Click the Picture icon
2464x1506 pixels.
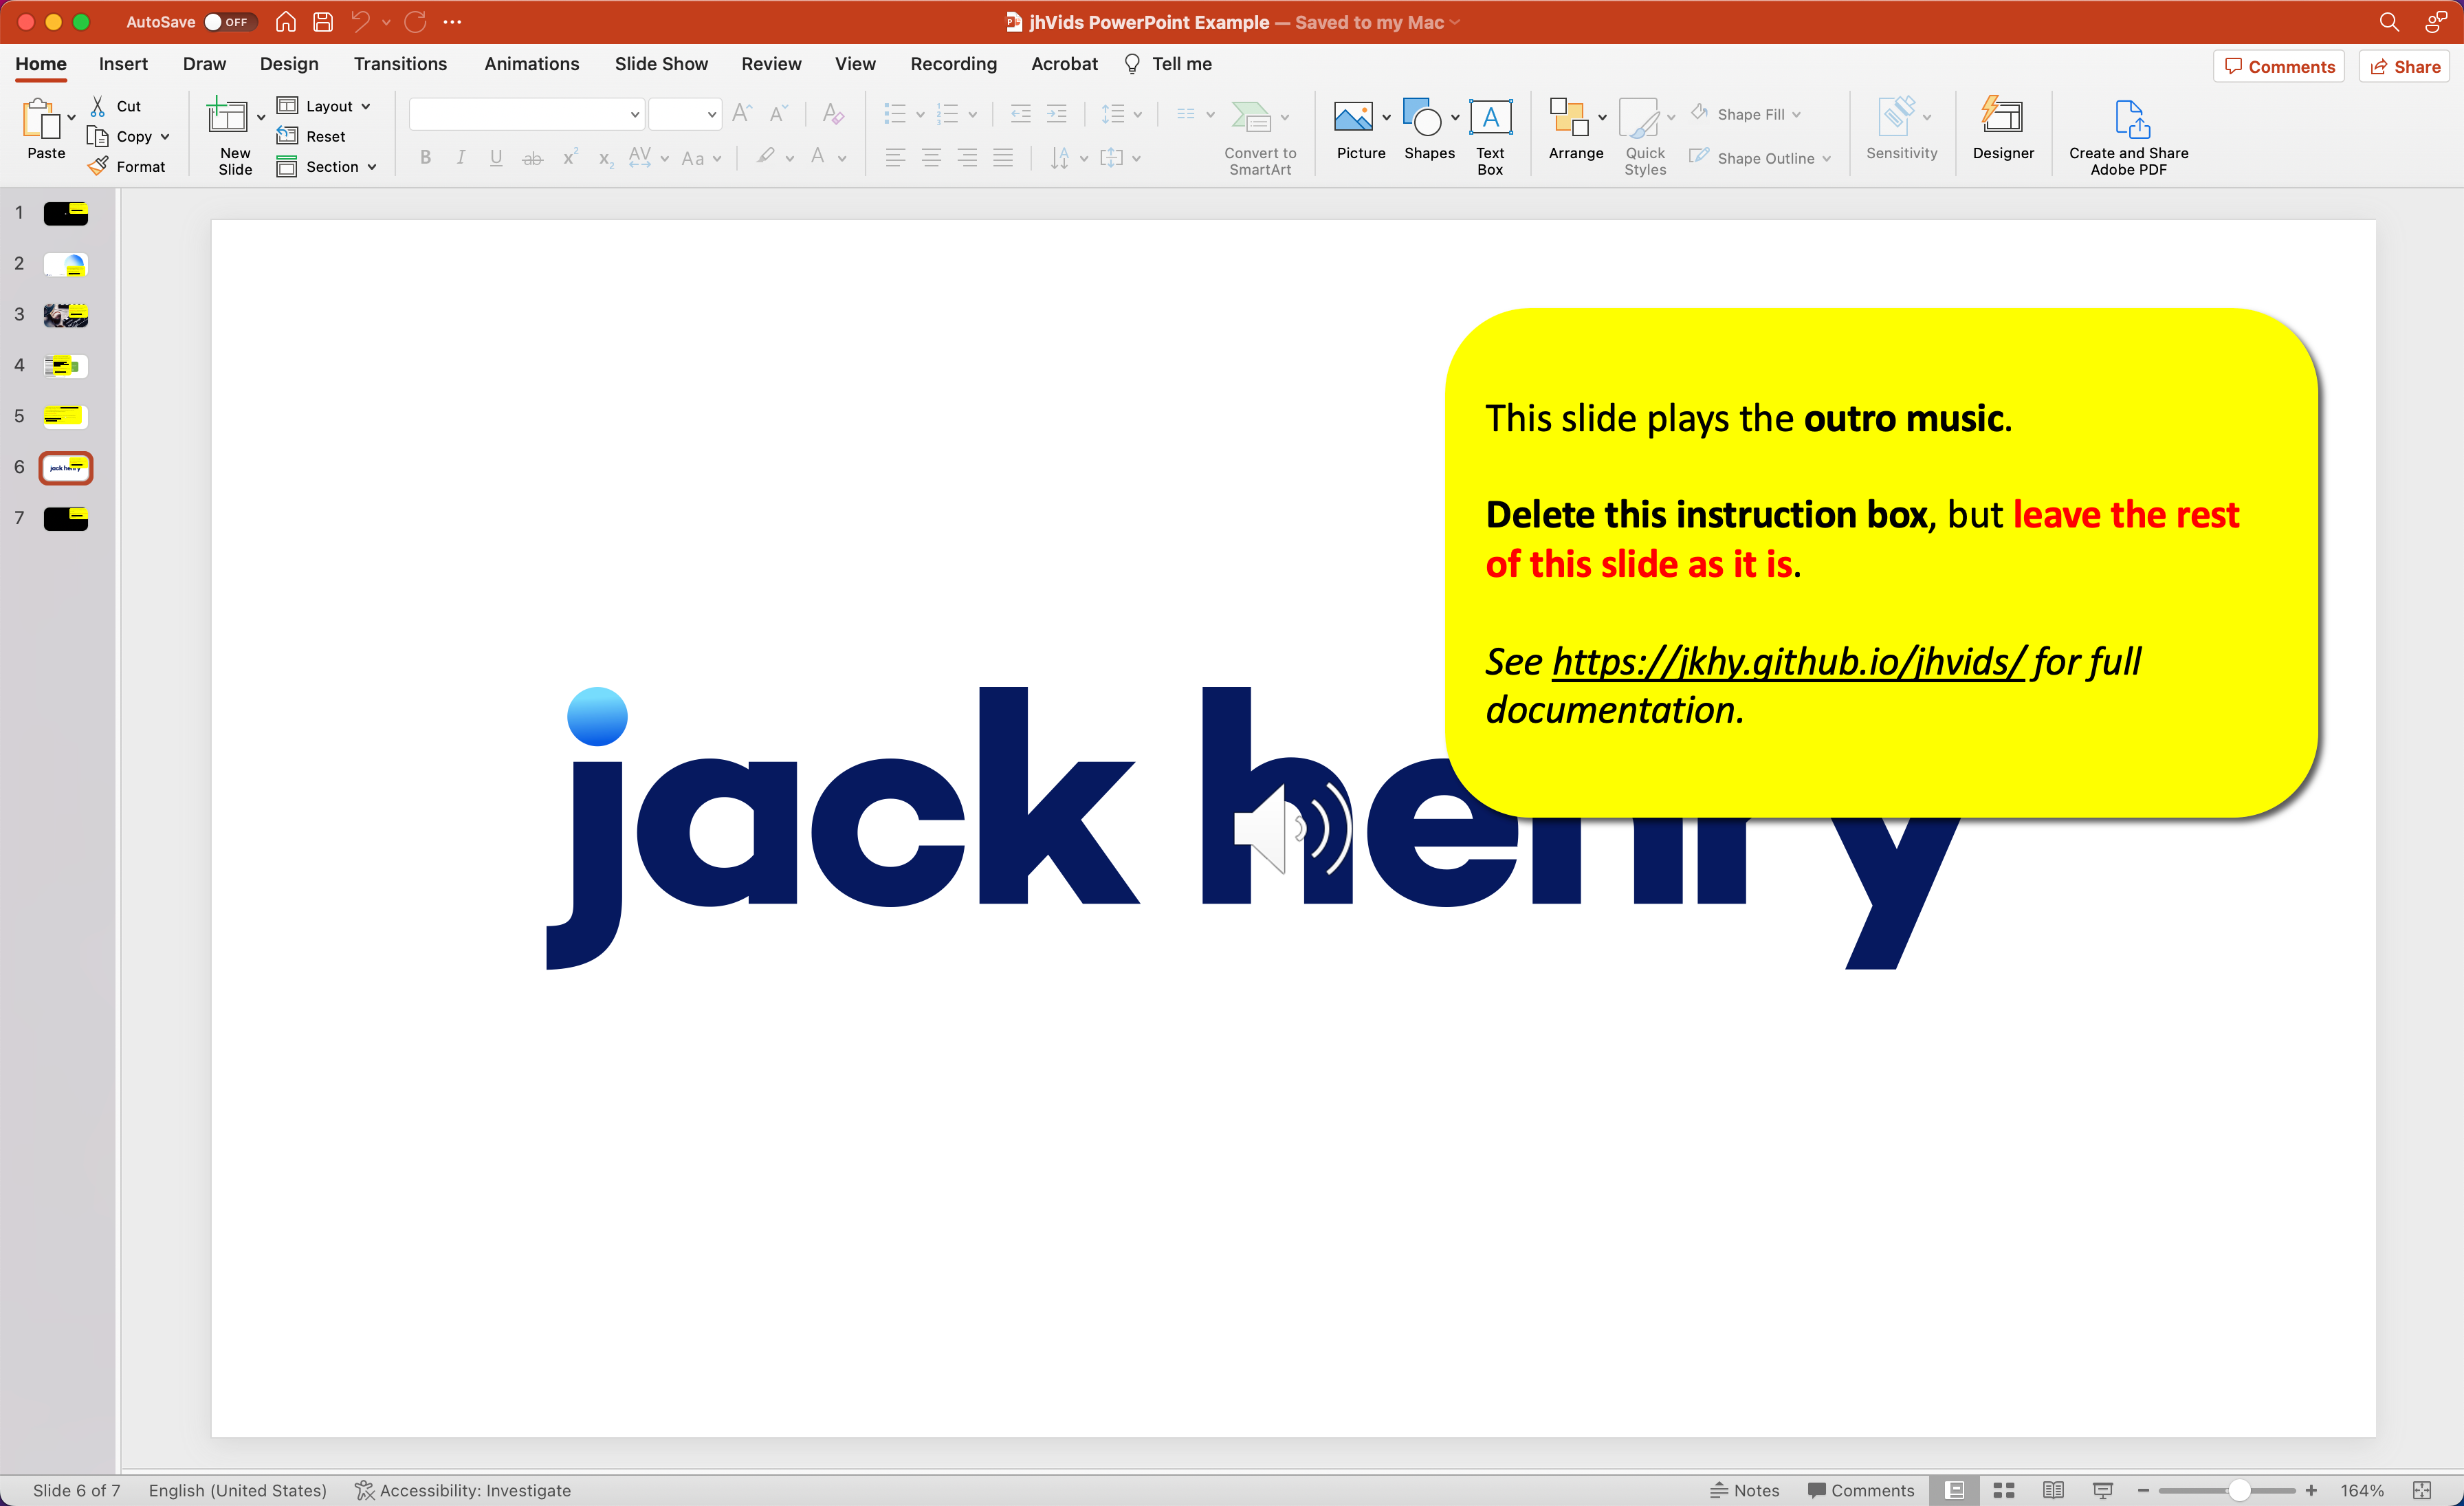[1353, 118]
